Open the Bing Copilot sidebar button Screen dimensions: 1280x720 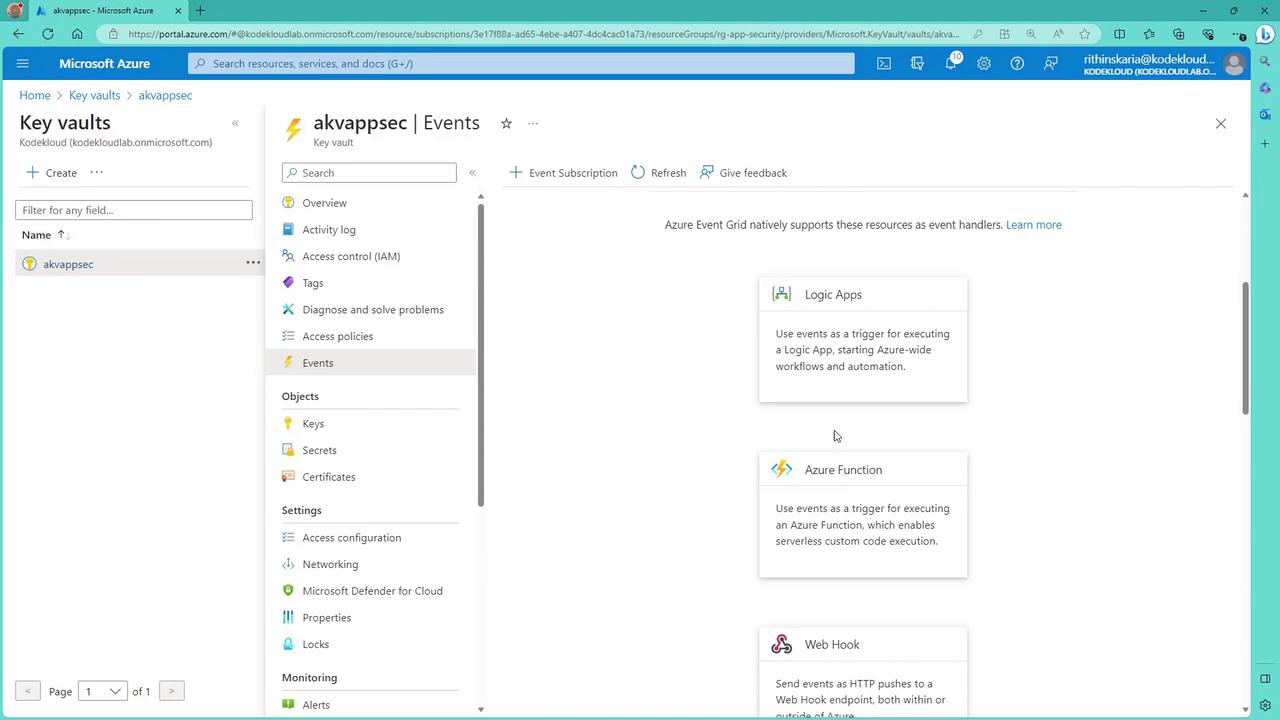click(1265, 34)
